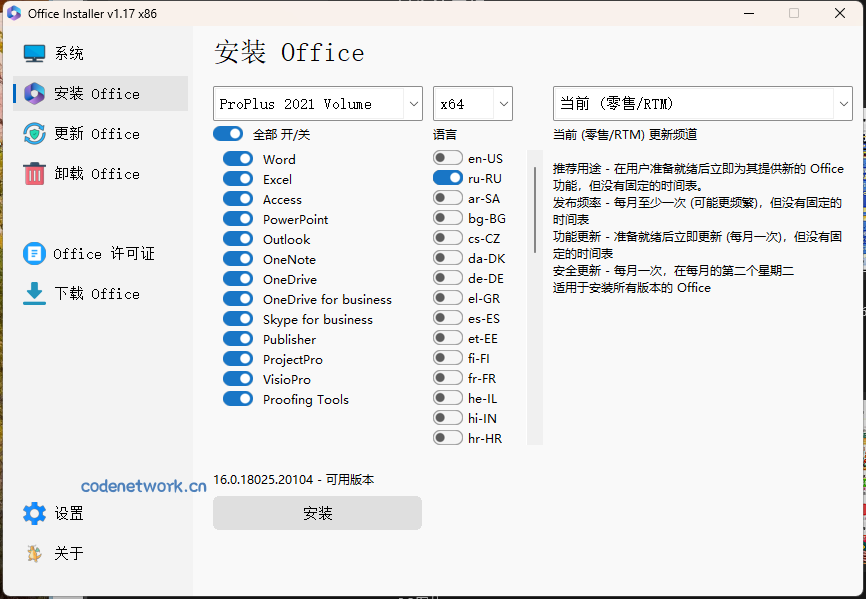Choose de-DE as the language
866x599 pixels.
point(446,278)
